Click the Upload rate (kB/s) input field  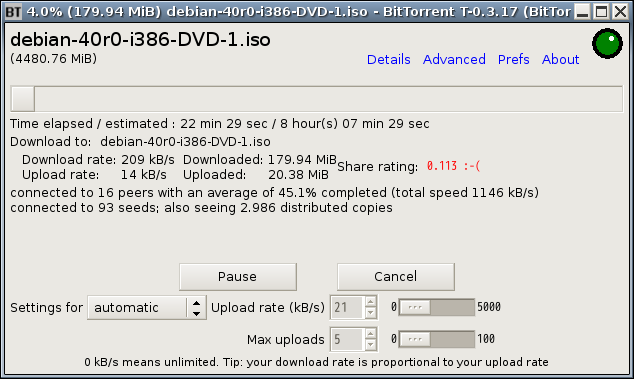[x=348, y=307]
